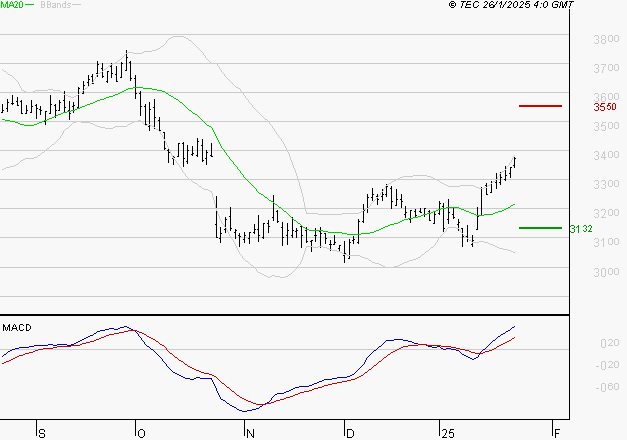This screenshot has height=440, width=627.
Task: Select the F month marker on timeline
Action: pyautogui.click(x=557, y=434)
